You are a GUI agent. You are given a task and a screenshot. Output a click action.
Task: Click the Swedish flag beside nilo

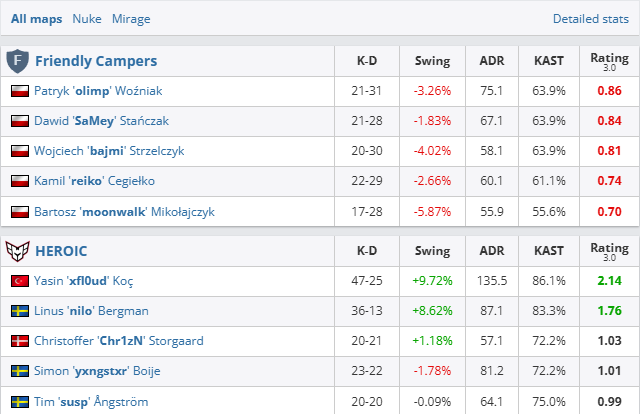(19, 311)
